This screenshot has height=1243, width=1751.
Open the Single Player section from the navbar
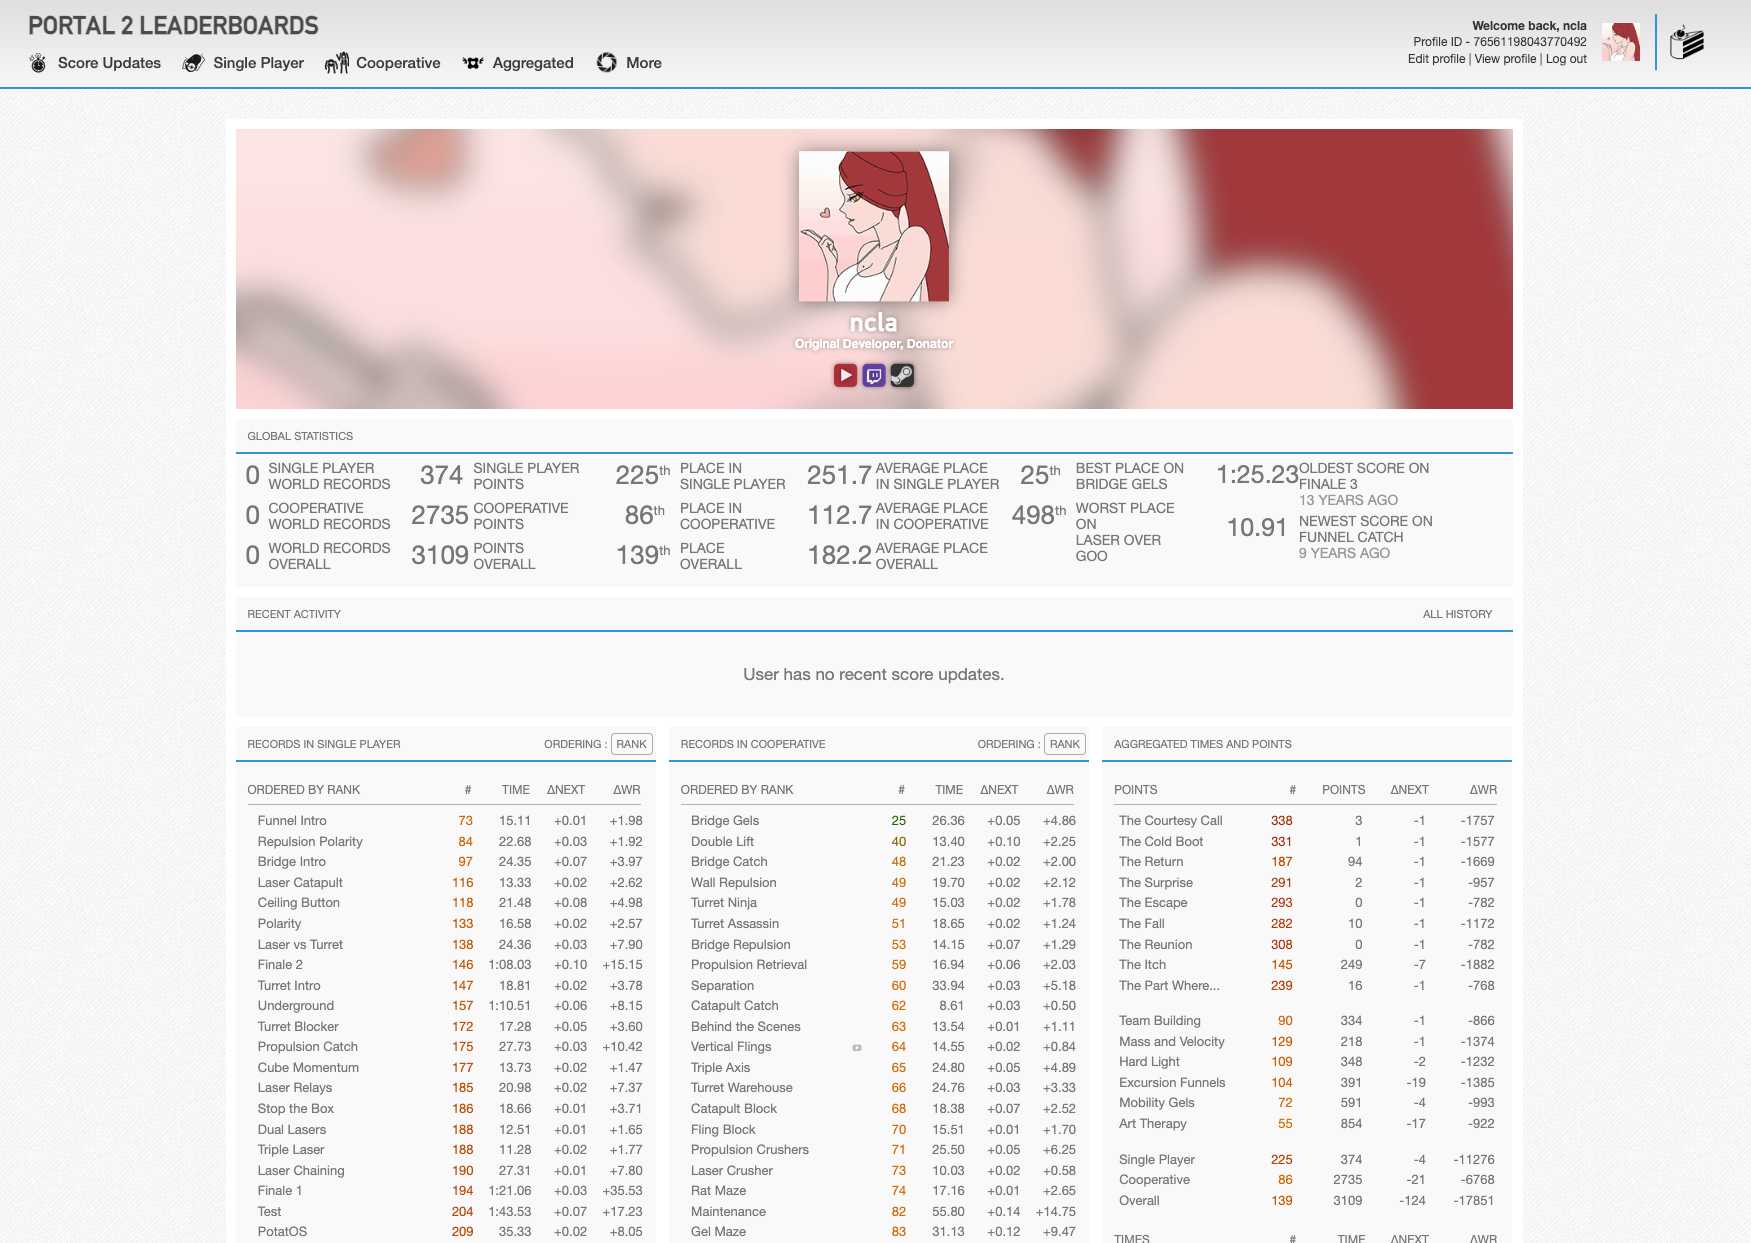click(x=258, y=62)
